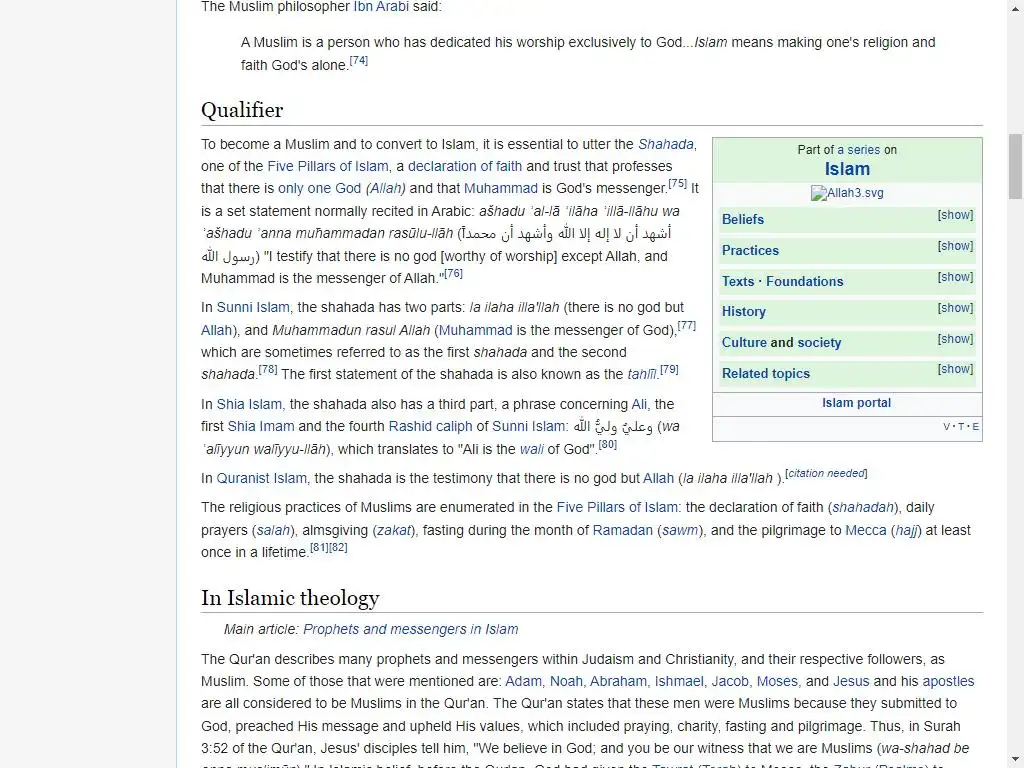This screenshot has height=768, width=1024.
Task: Open the Islam title link in sidebar
Action: pyautogui.click(x=847, y=169)
